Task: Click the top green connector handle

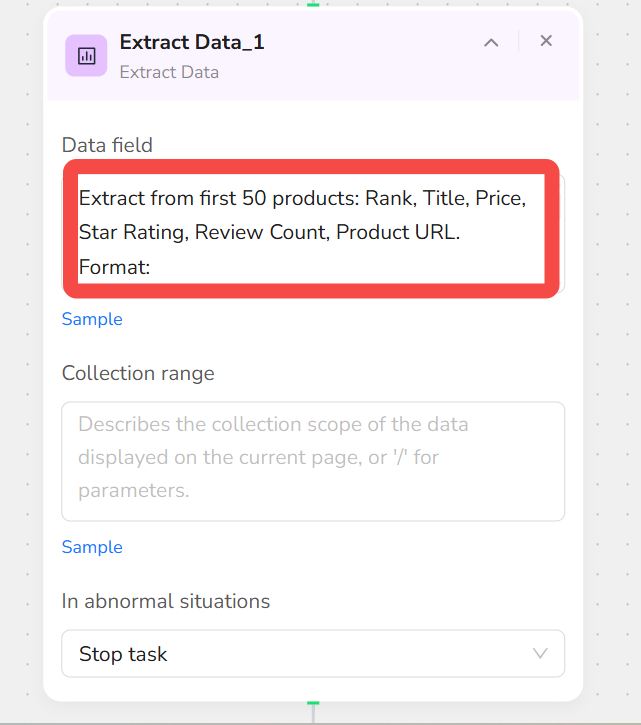Action: [x=313, y=4]
